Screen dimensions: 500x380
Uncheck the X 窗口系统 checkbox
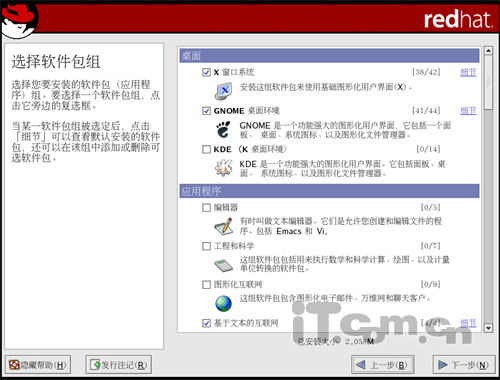[x=206, y=72]
